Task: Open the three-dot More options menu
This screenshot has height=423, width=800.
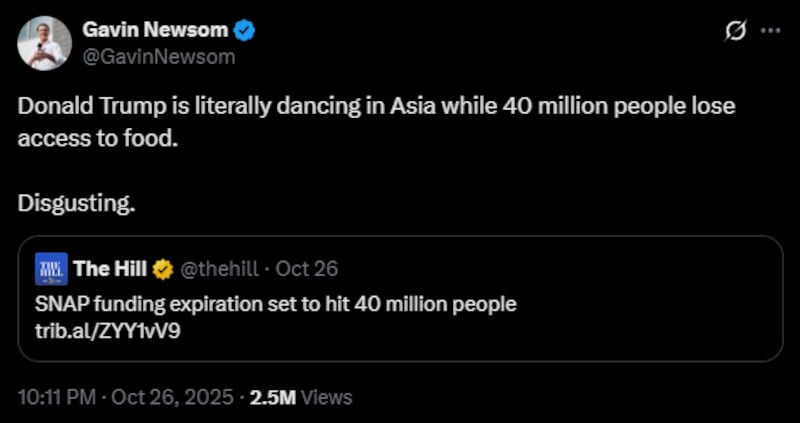Action: (x=770, y=31)
